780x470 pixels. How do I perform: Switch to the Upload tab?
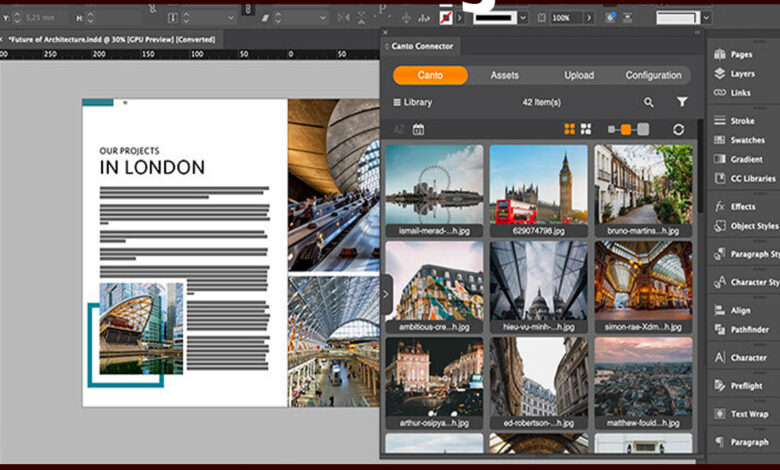tap(578, 75)
